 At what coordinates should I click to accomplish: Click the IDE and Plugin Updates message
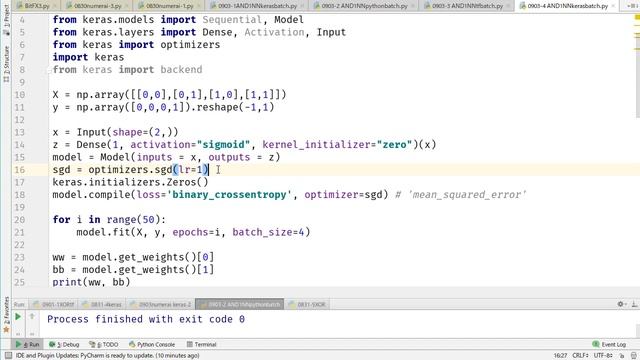(x=107, y=356)
